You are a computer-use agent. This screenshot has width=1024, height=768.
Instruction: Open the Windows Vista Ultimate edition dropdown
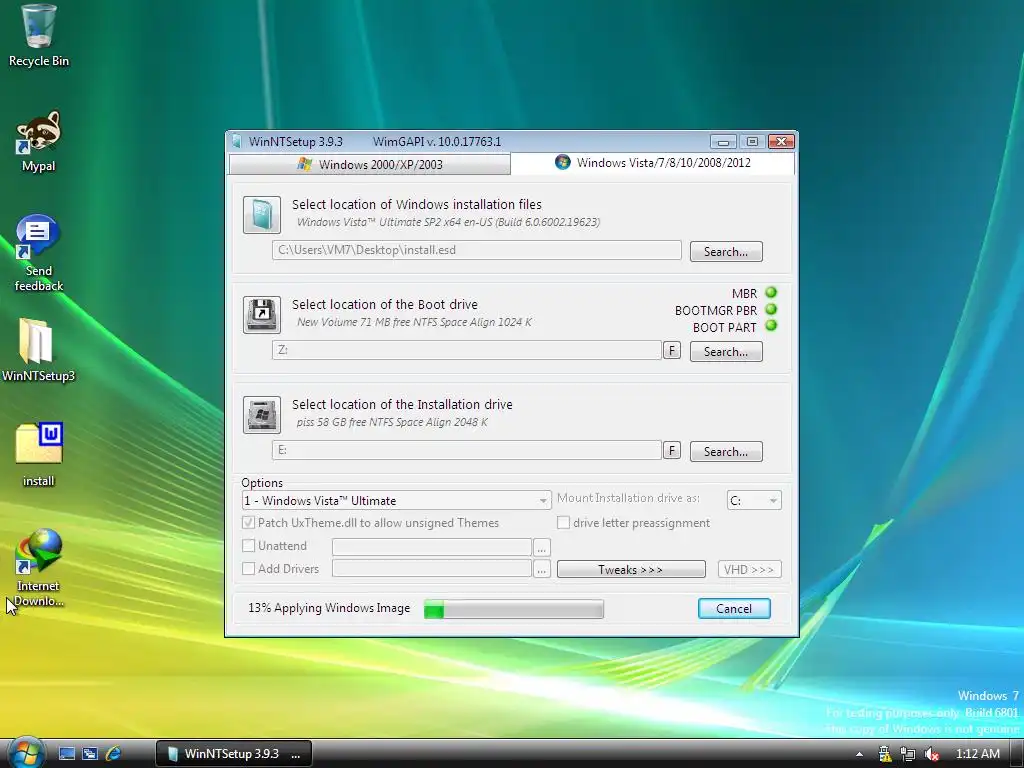tap(396, 501)
